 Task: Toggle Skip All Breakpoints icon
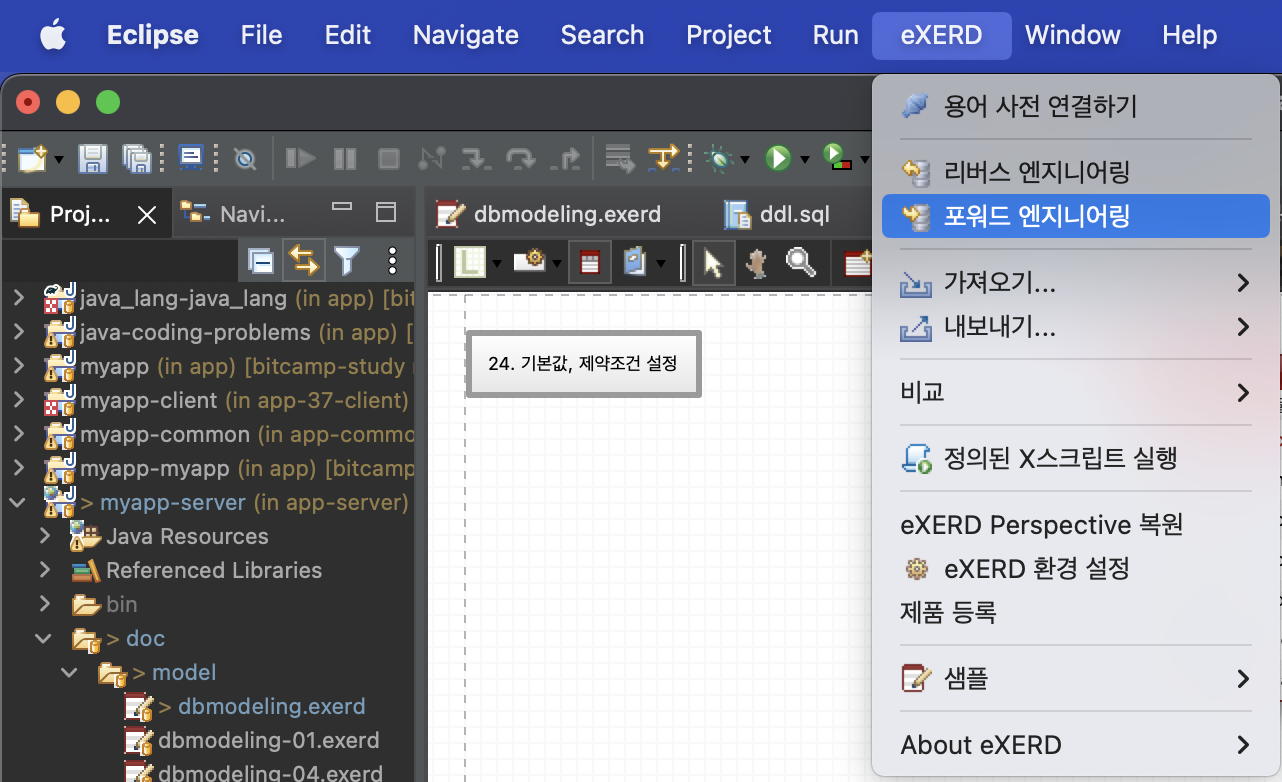[x=244, y=158]
